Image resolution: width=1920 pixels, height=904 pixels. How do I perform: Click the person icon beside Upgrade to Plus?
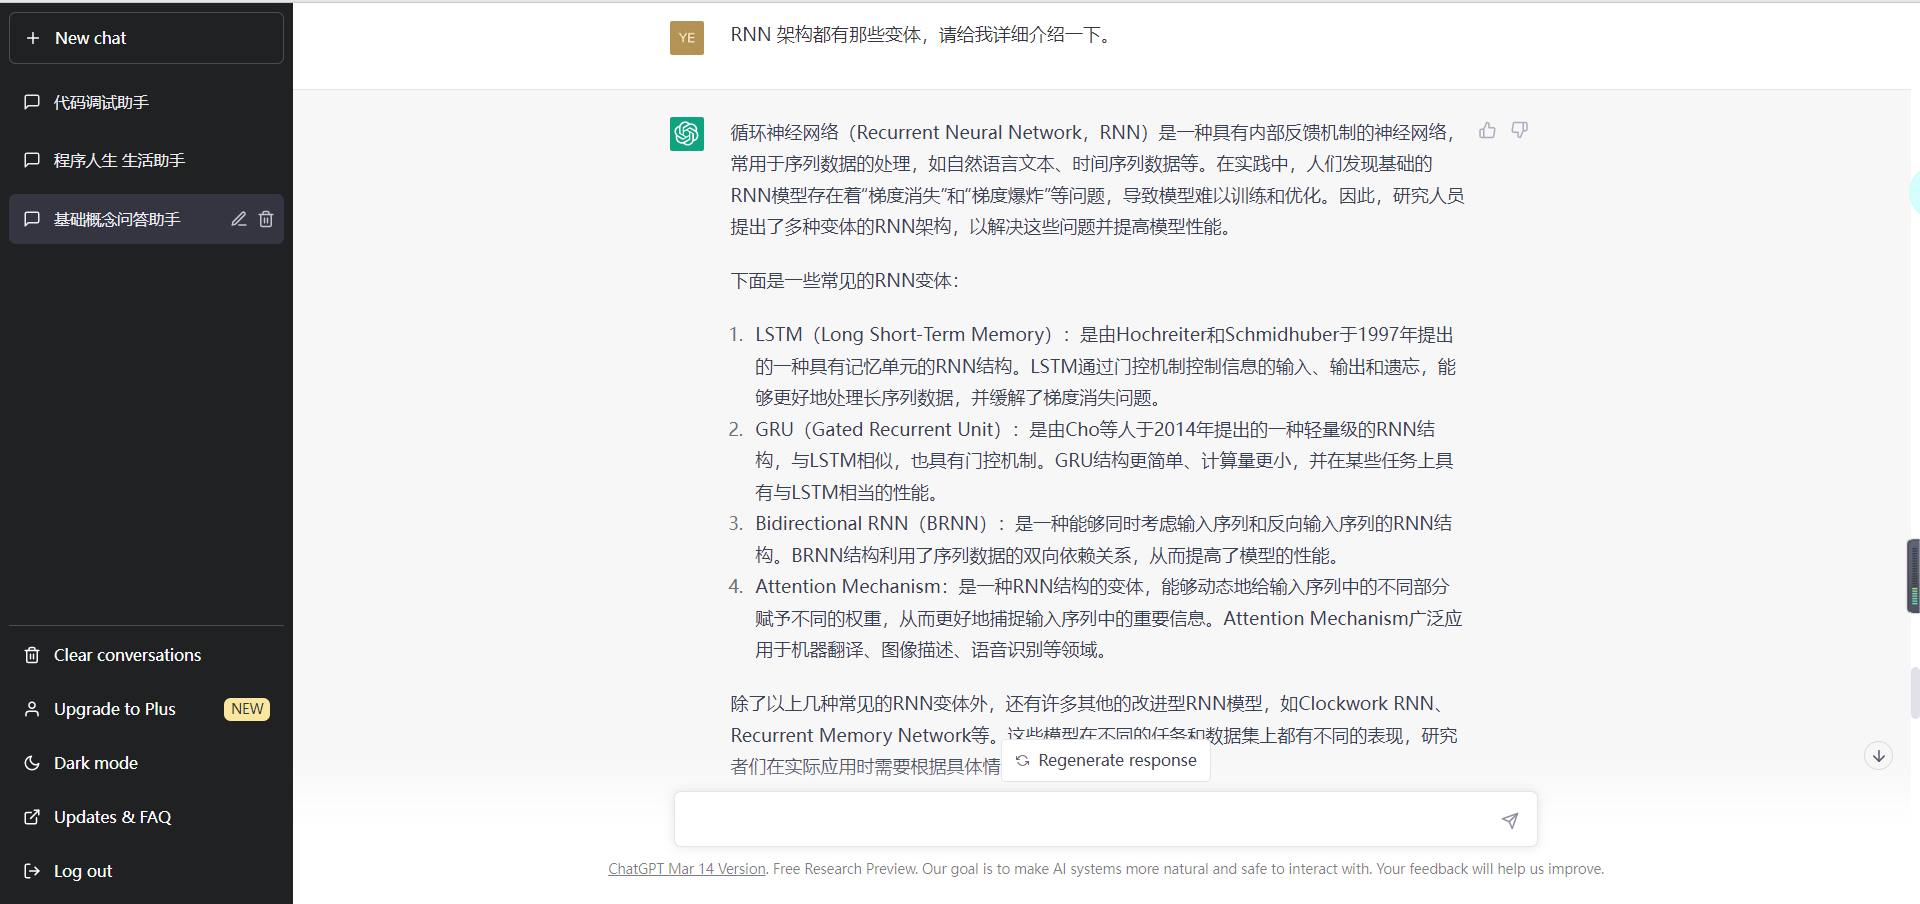tap(32, 709)
